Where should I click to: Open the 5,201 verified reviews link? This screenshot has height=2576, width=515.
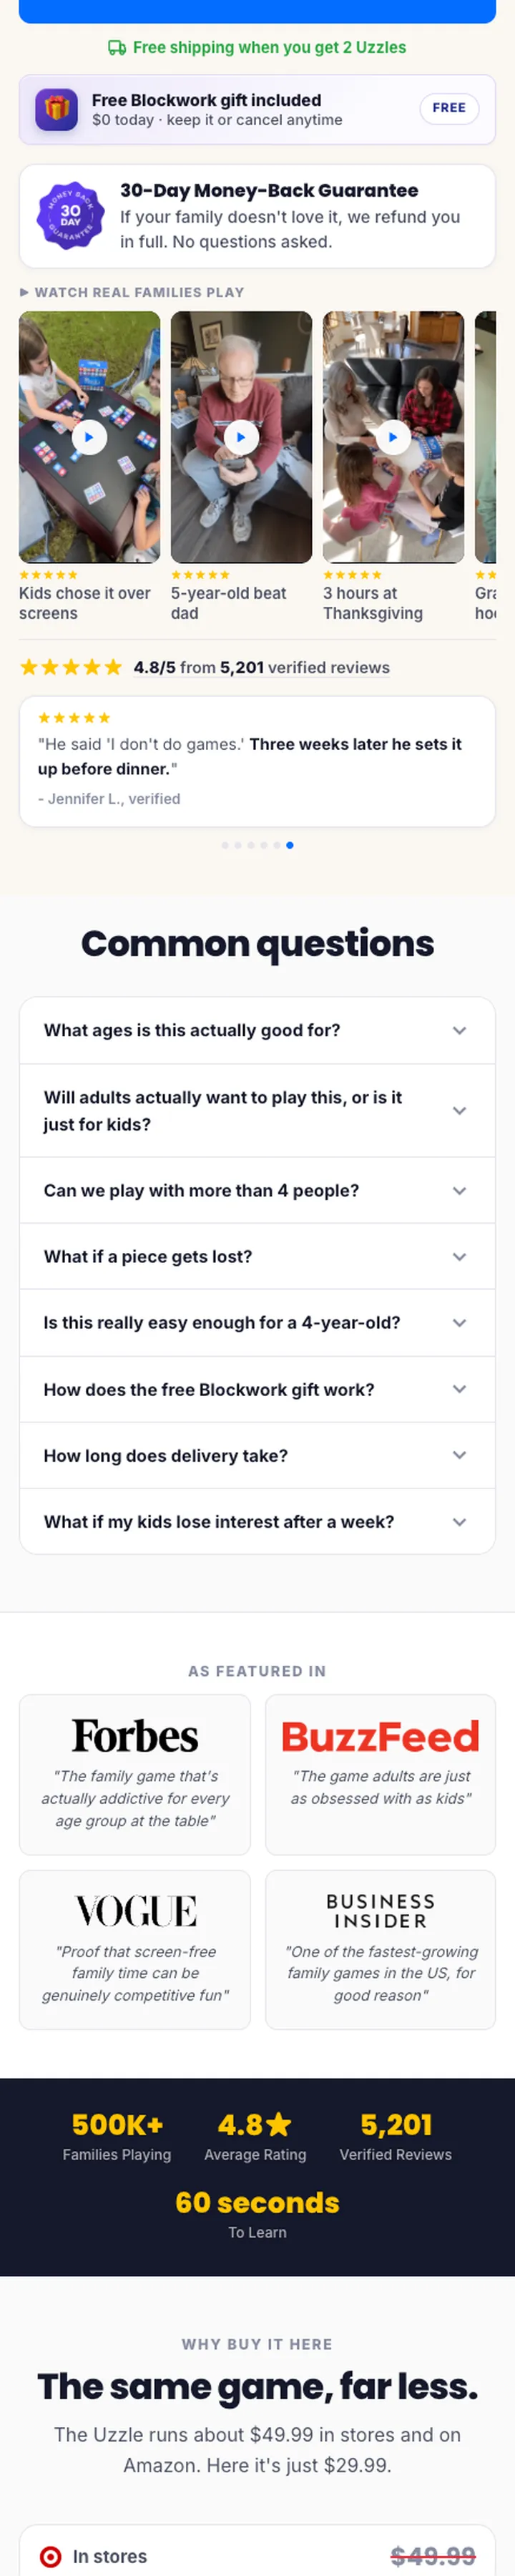(305, 667)
